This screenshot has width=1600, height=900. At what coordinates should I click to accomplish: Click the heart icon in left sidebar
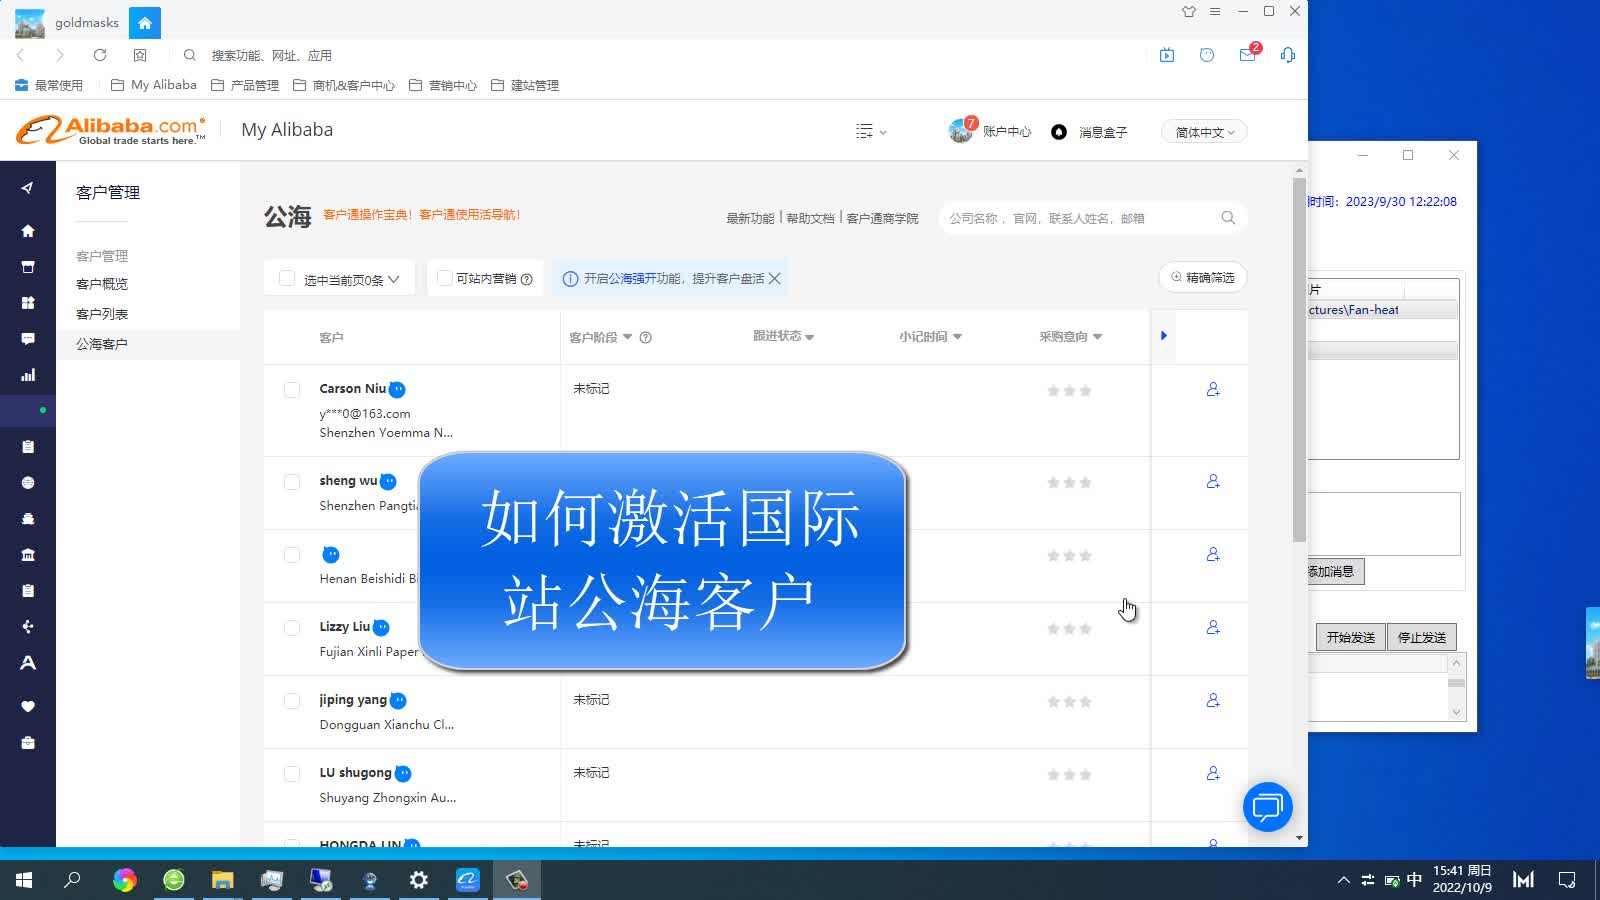pyautogui.click(x=28, y=706)
